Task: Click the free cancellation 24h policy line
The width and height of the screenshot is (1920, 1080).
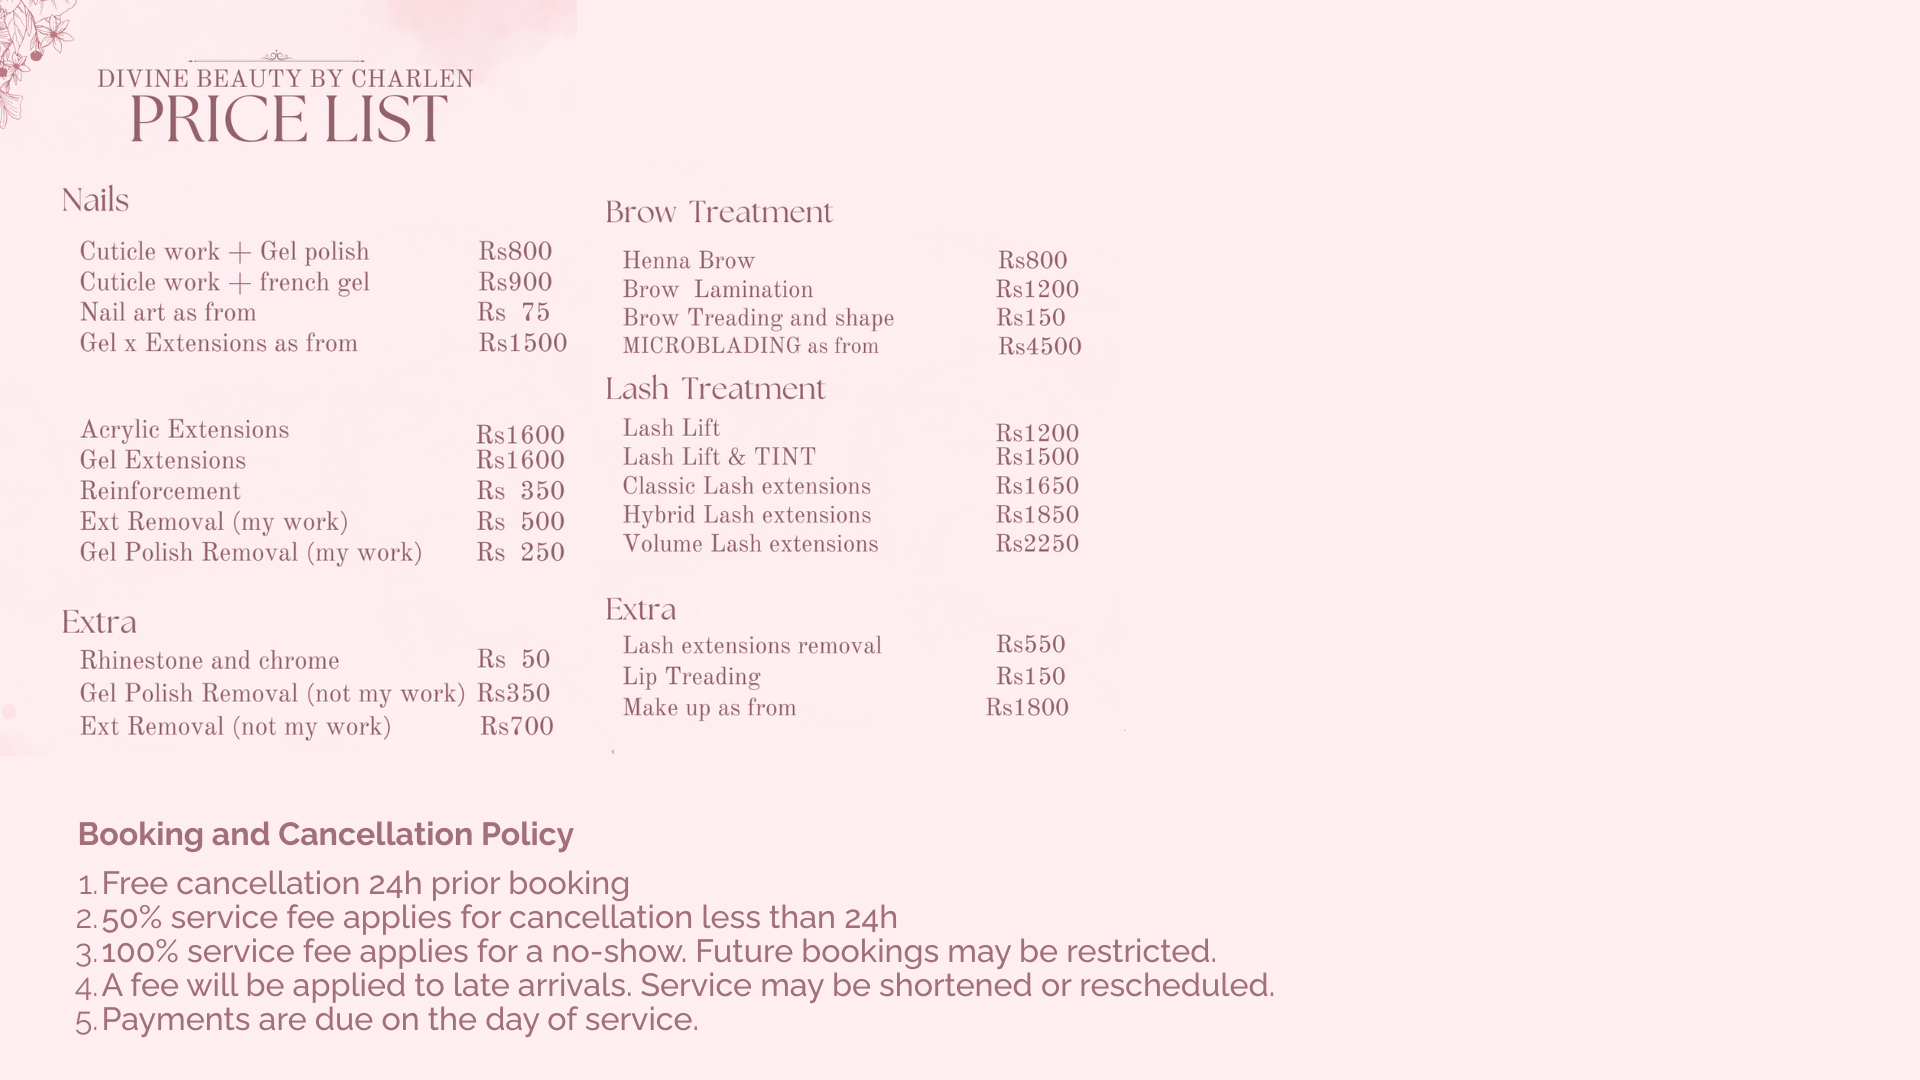Action: coord(365,883)
